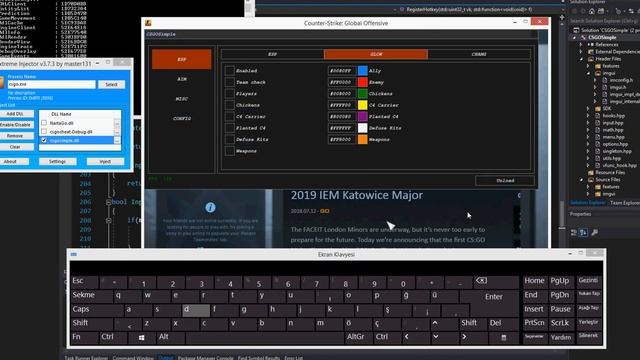Click the 2019 IEM Katowice Major headline
The width and height of the screenshot is (640, 360).
[357, 195]
